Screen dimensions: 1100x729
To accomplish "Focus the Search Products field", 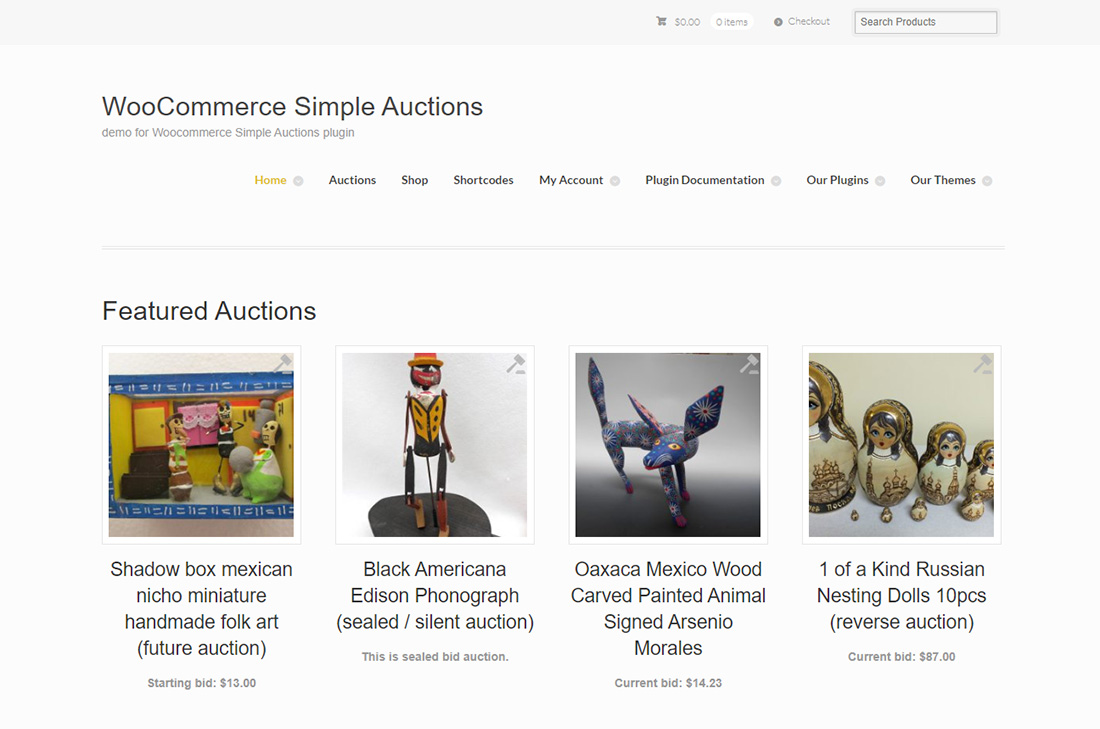I will pos(925,22).
